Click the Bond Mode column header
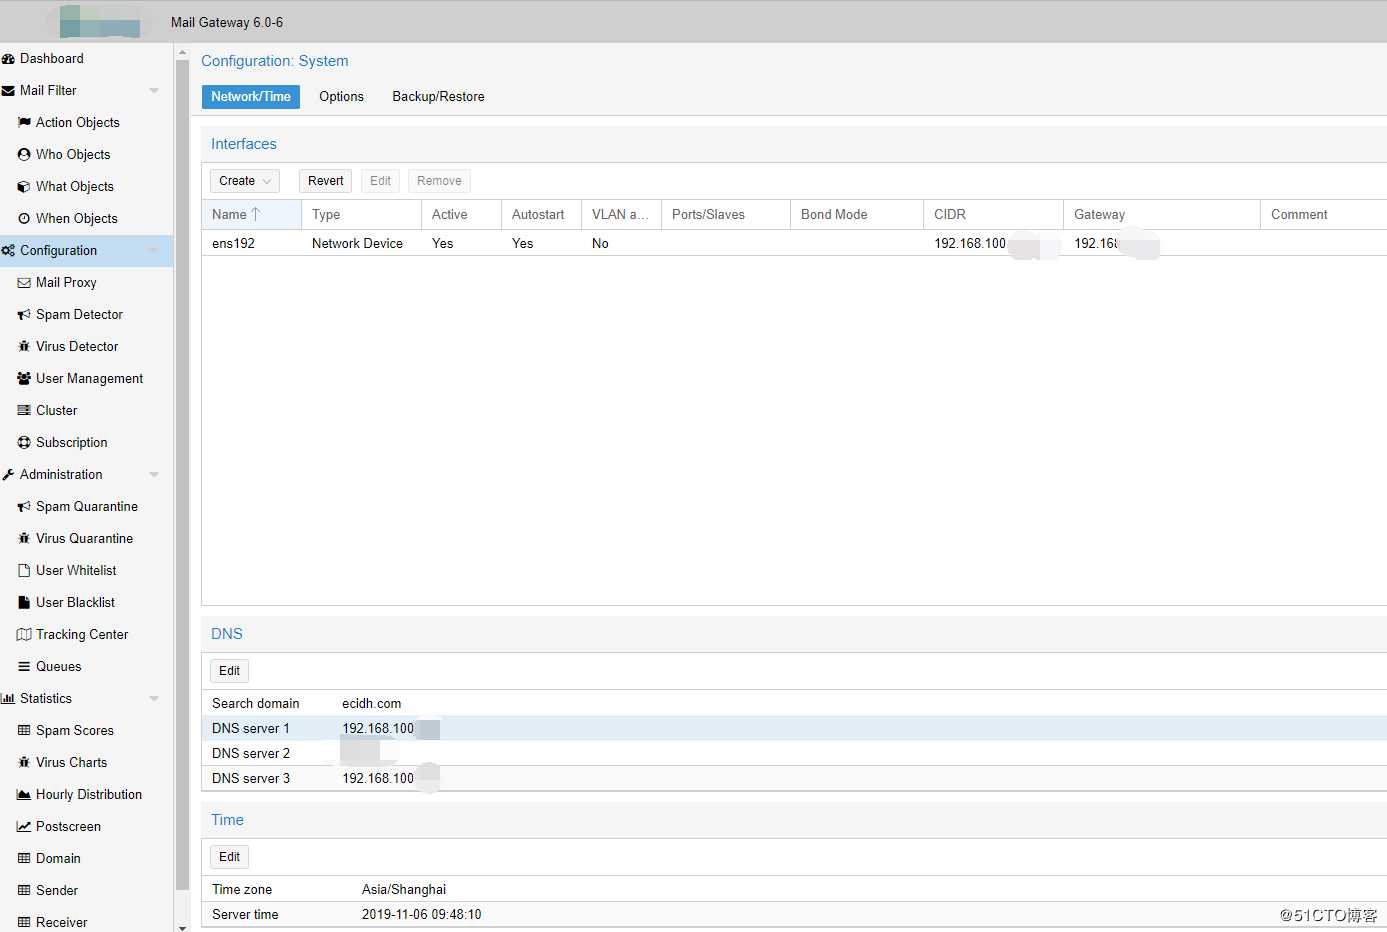This screenshot has width=1387, height=932. (857, 215)
